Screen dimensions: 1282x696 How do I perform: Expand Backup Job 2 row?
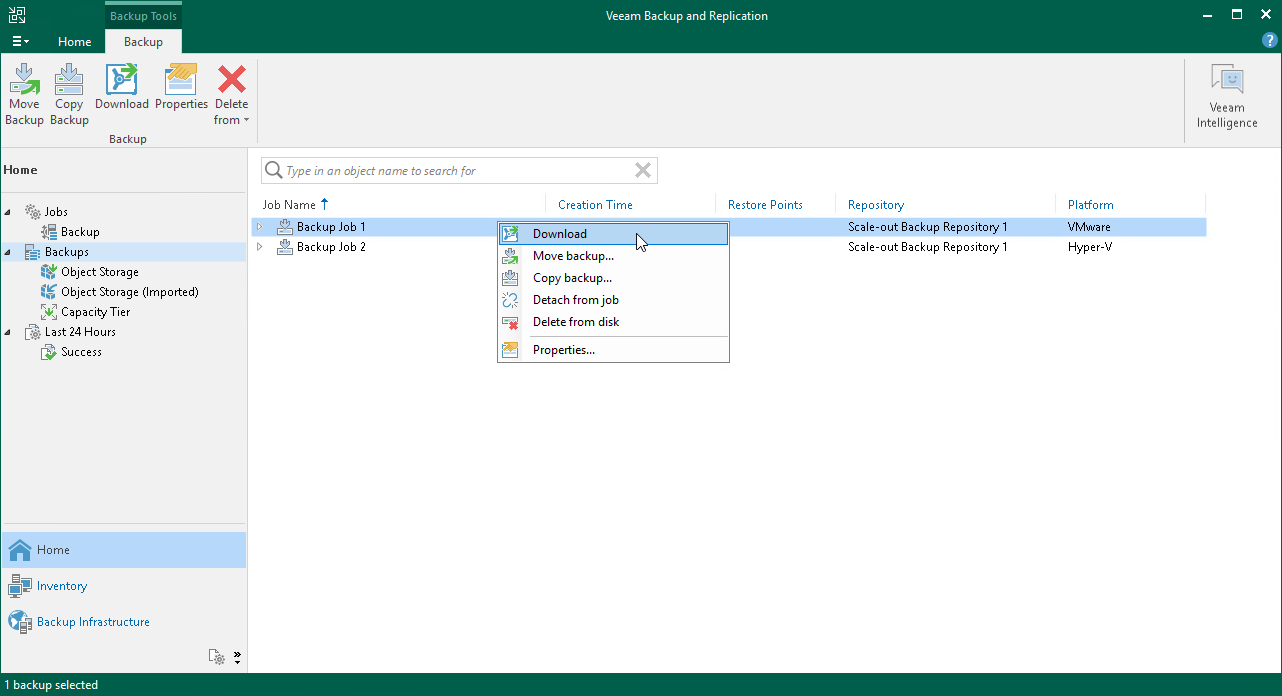click(260, 247)
